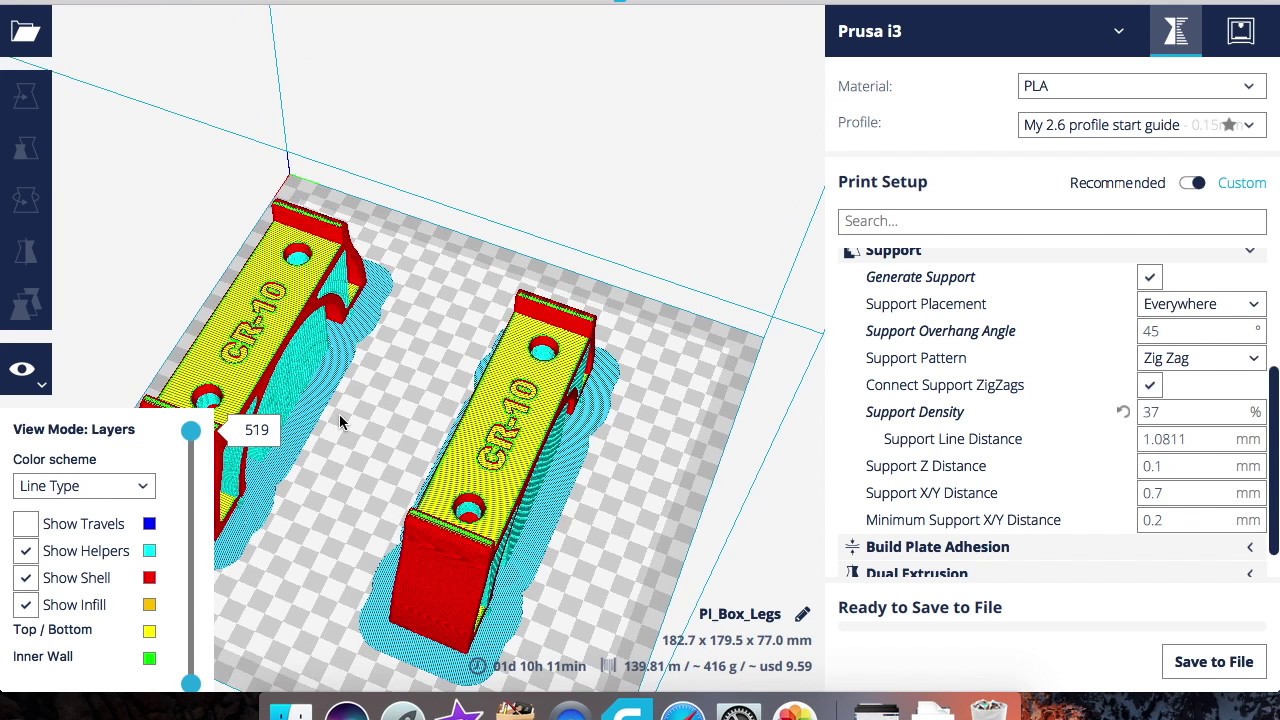Viewport: 1280px width, 720px height.
Task: Edit the Support X/Y Distance value
Action: (1201, 493)
